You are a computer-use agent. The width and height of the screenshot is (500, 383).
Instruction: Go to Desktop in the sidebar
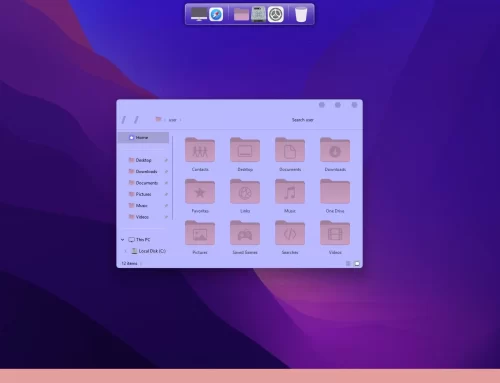[143, 160]
